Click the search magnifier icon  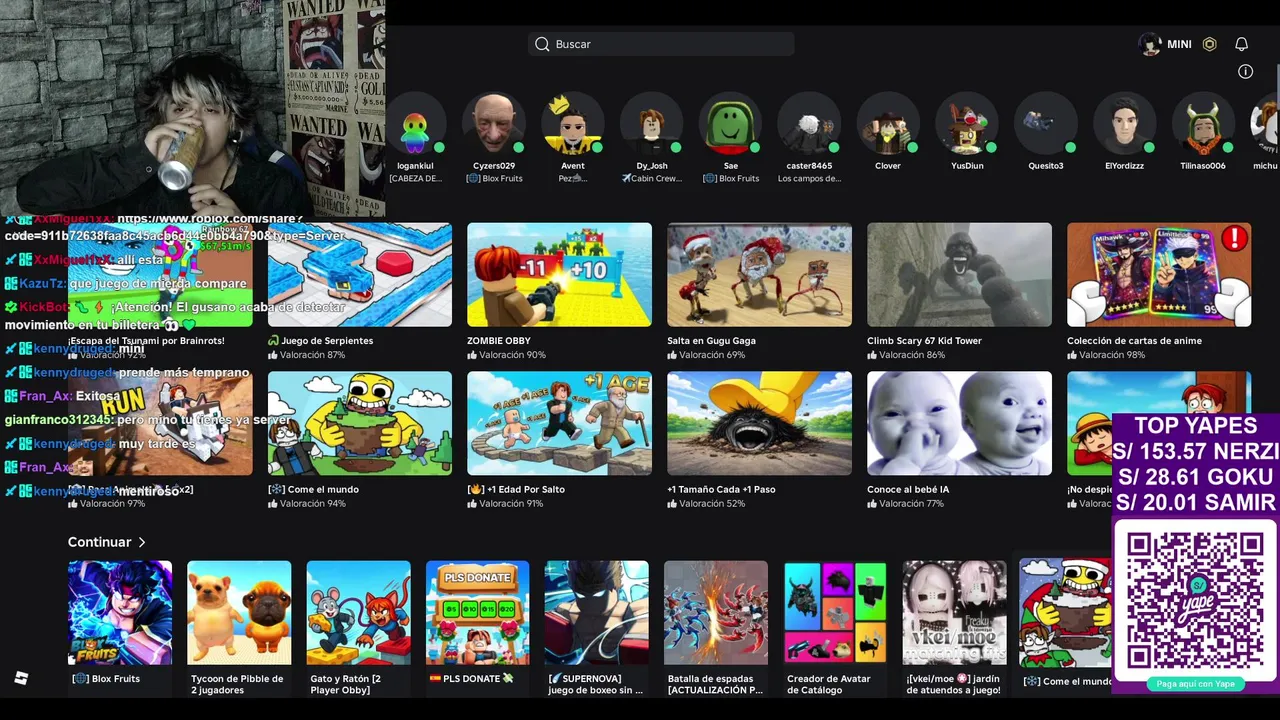click(542, 44)
